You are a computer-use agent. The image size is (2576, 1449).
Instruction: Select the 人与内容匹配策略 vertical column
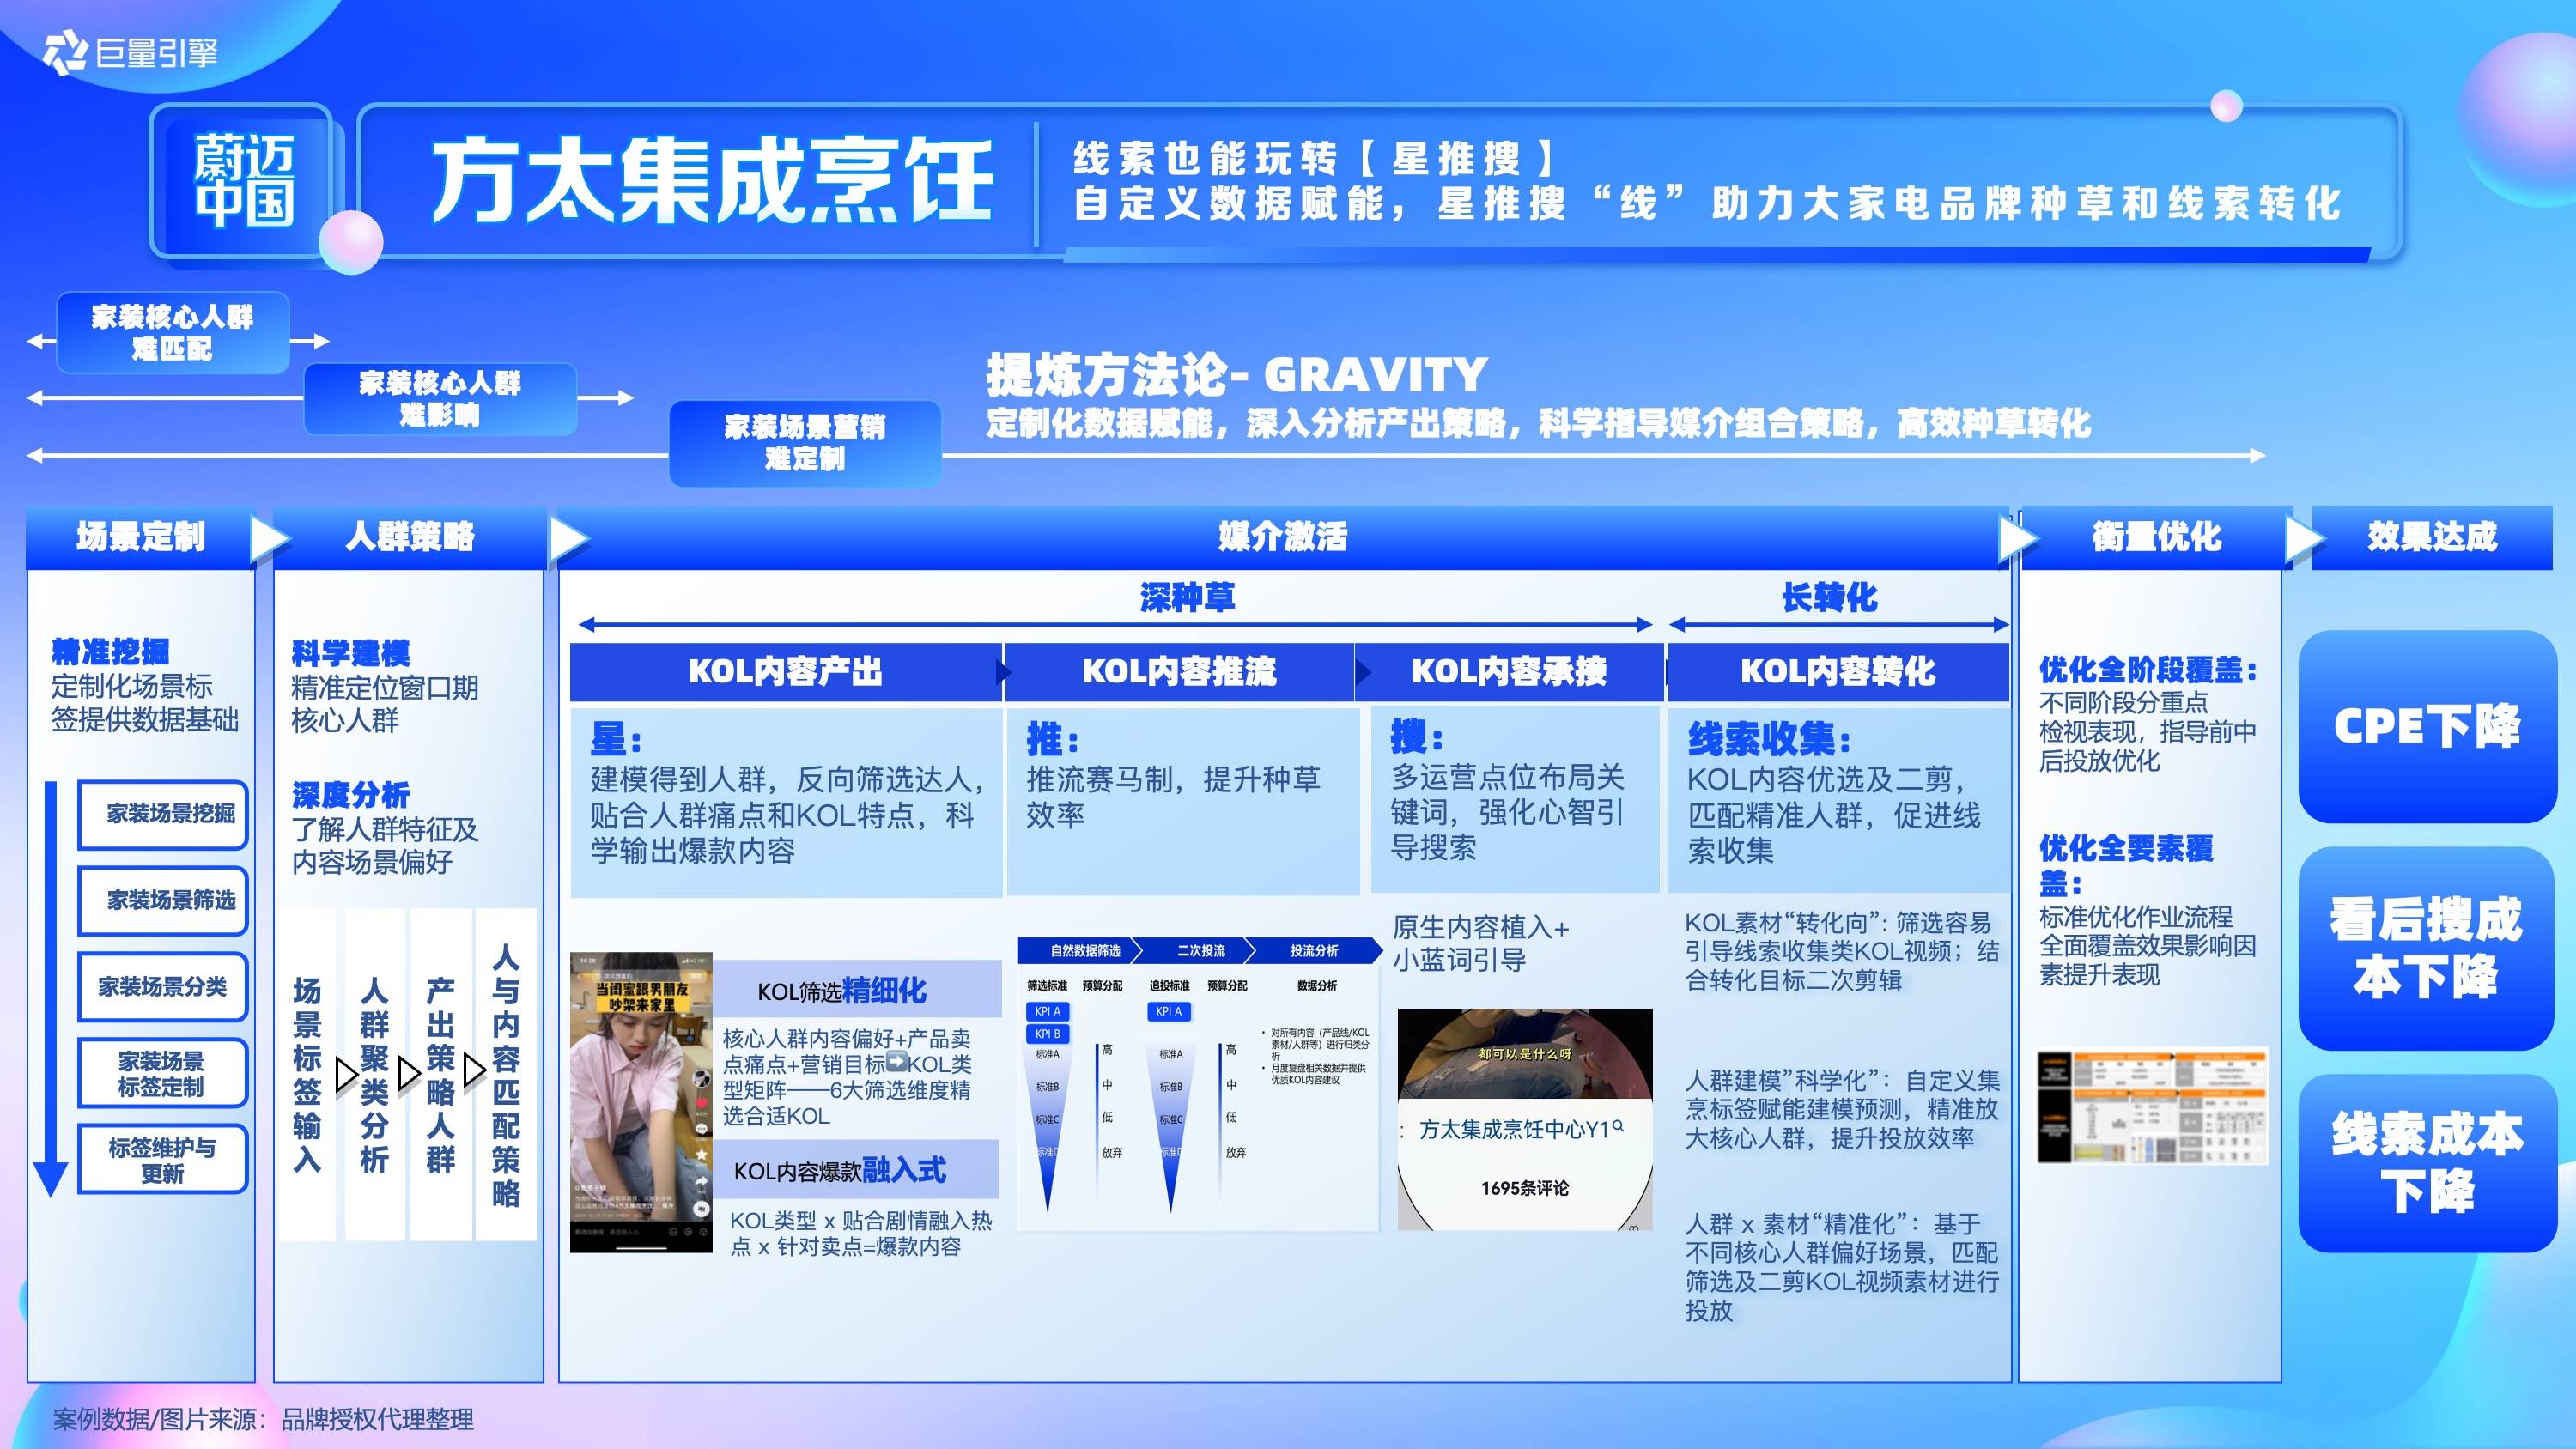pyautogui.click(x=506, y=1075)
